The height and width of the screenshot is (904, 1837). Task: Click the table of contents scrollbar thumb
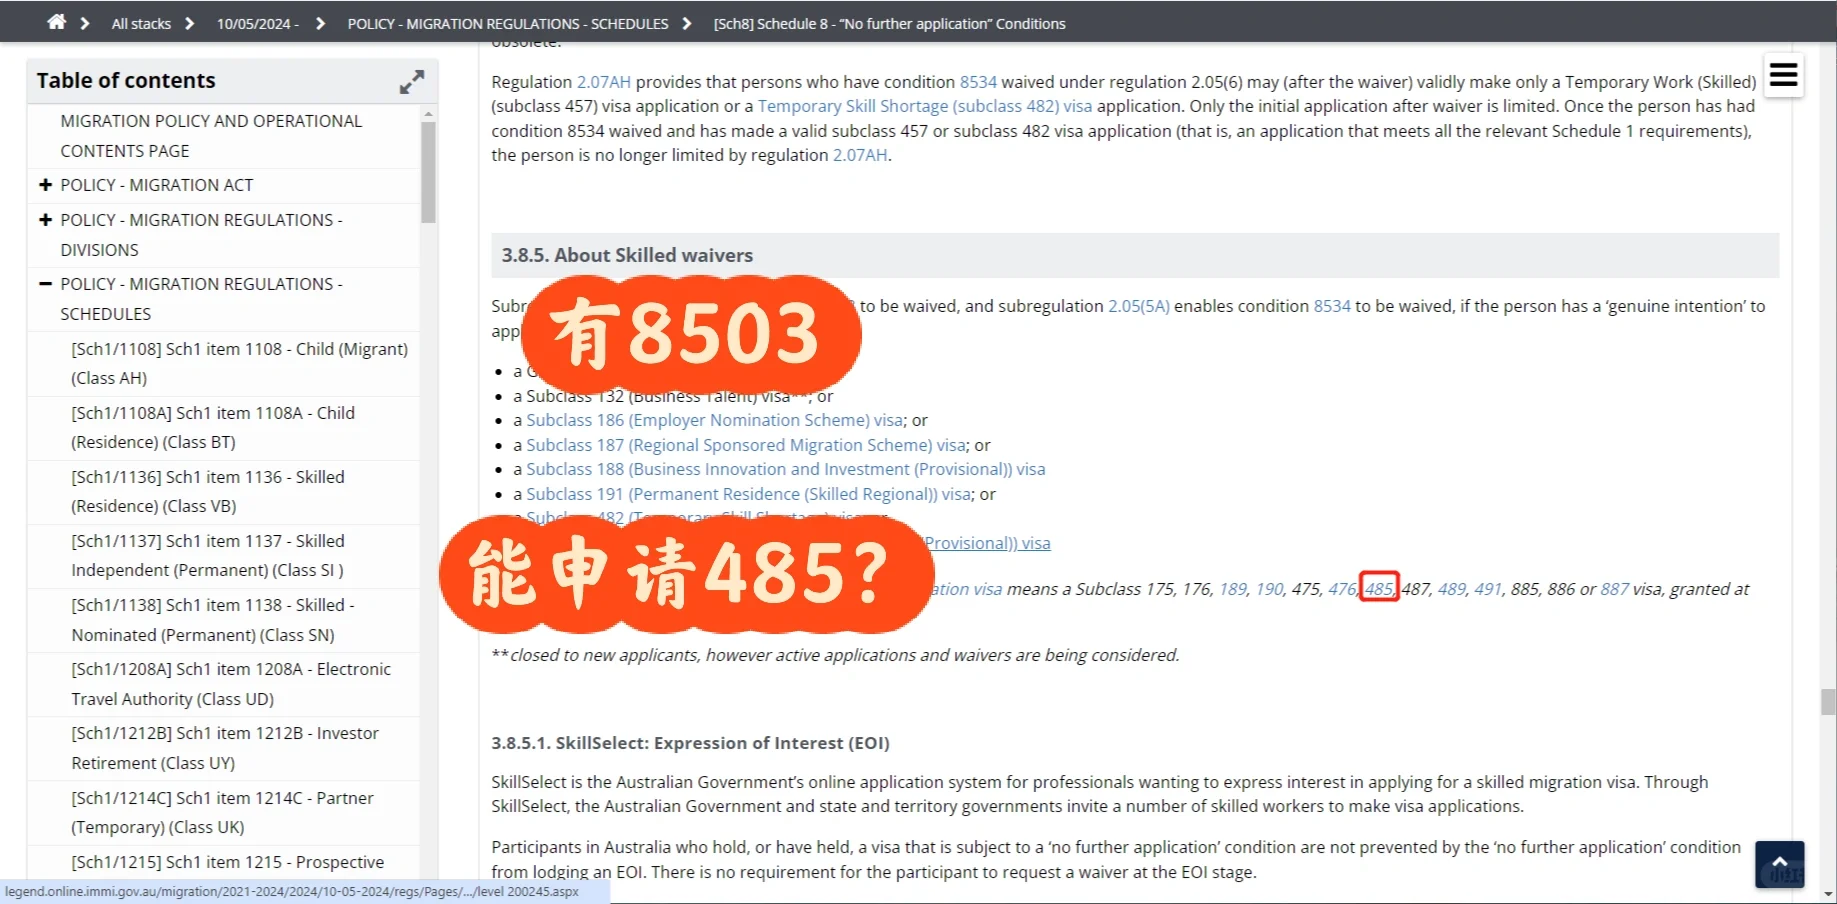(x=428, y=171)
